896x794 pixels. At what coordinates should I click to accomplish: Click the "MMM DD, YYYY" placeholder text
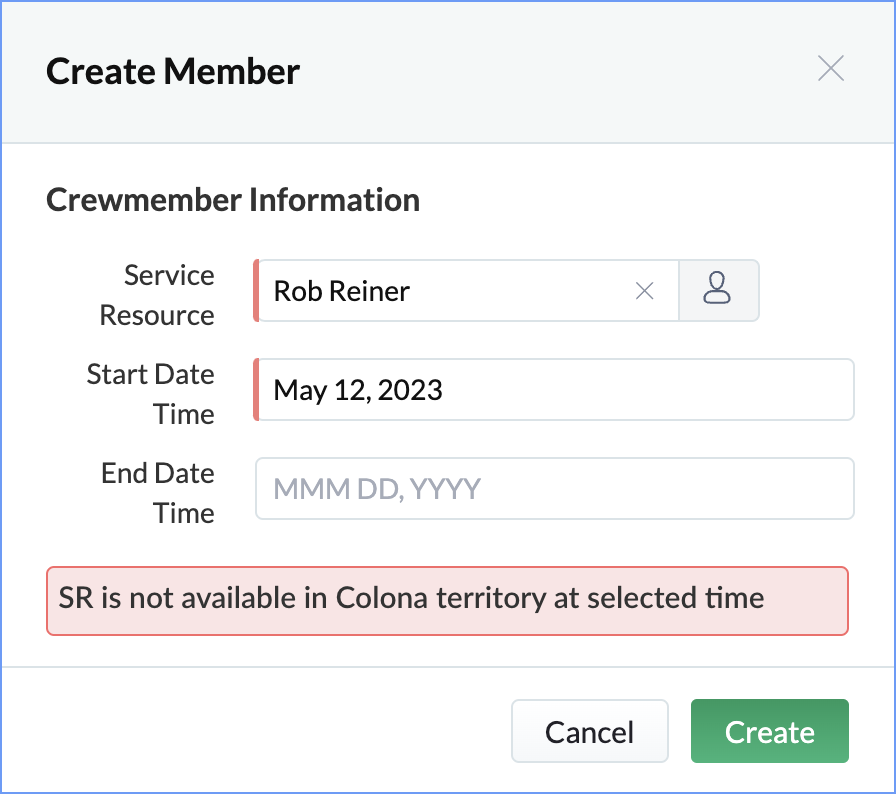pos(377,489)
